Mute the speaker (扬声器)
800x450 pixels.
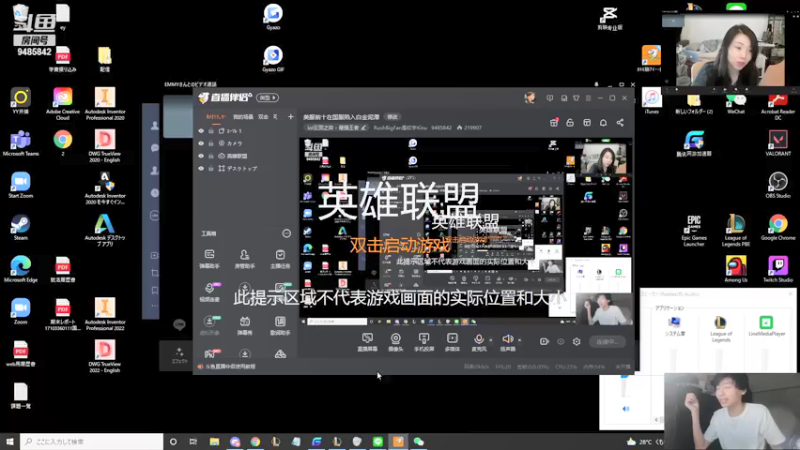[x=507, y=342]
